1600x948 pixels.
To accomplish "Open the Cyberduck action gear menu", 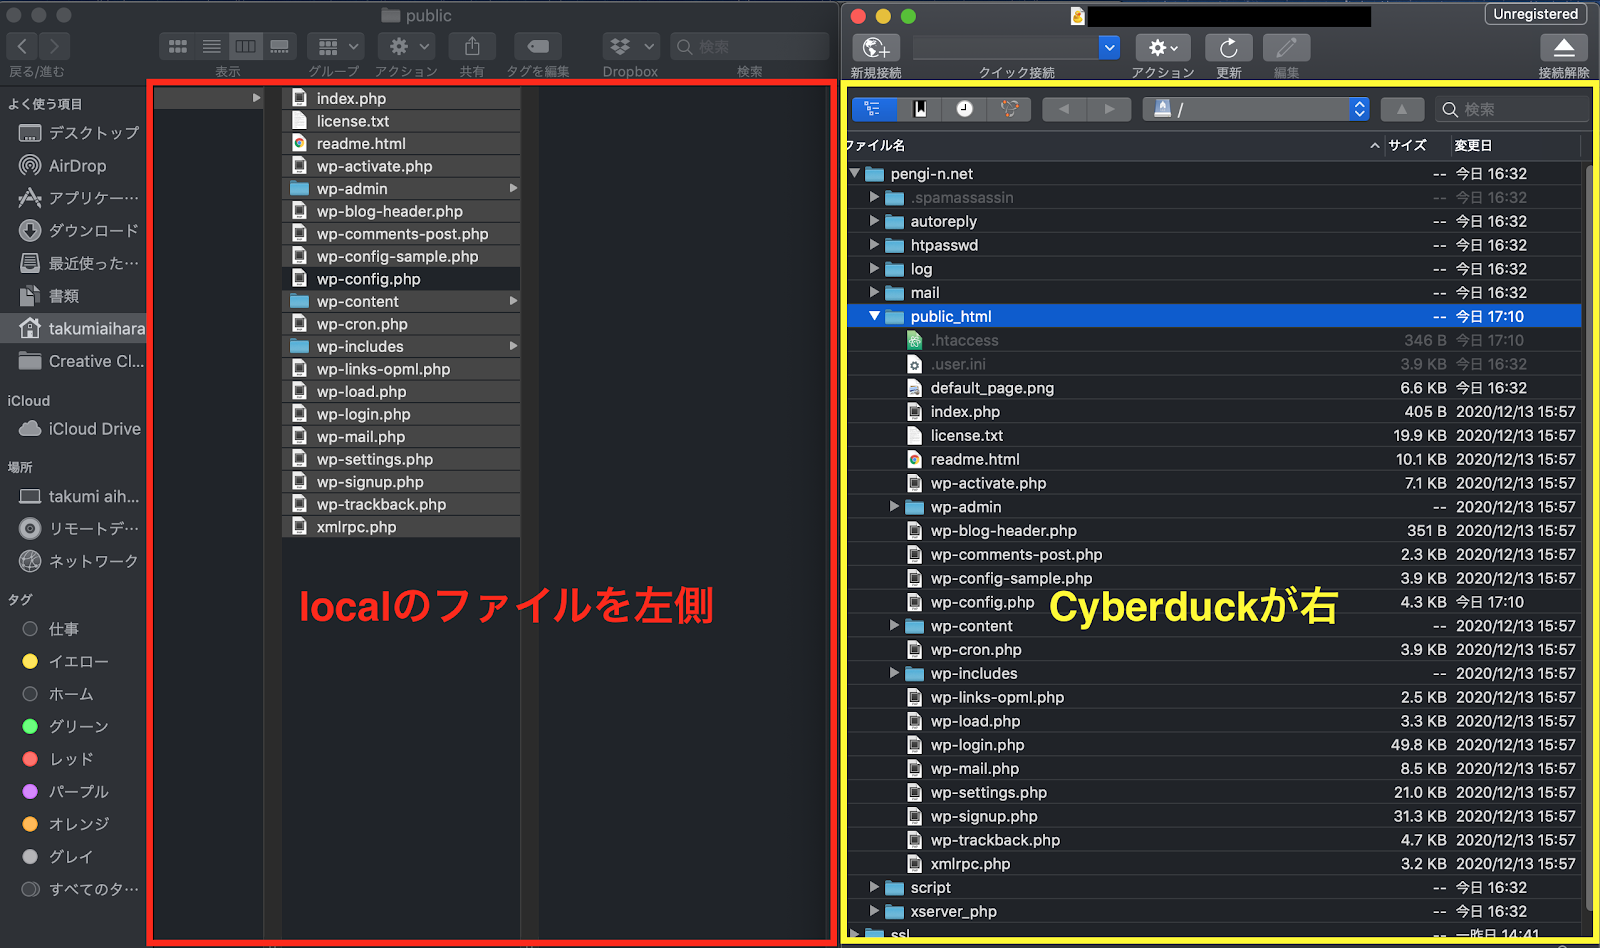I will point(1163,48).
